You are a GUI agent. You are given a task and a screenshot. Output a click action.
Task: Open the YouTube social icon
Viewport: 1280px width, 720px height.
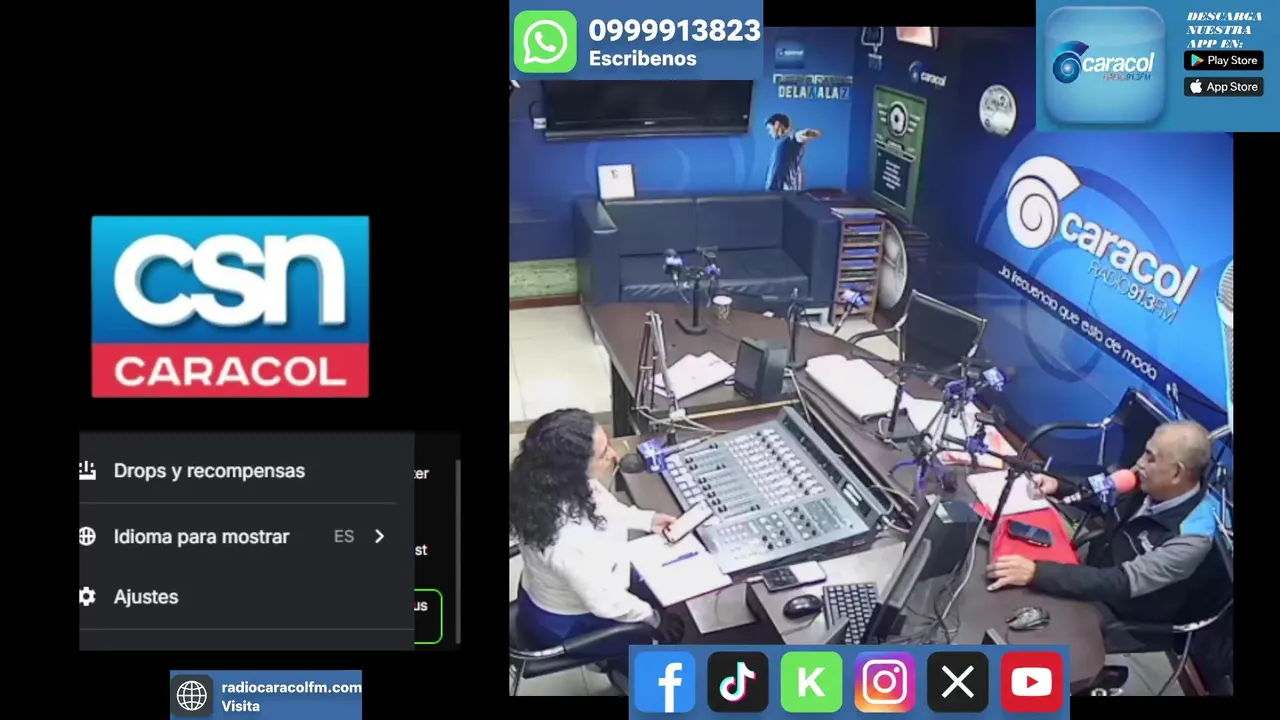click(x=1031, y=683)
